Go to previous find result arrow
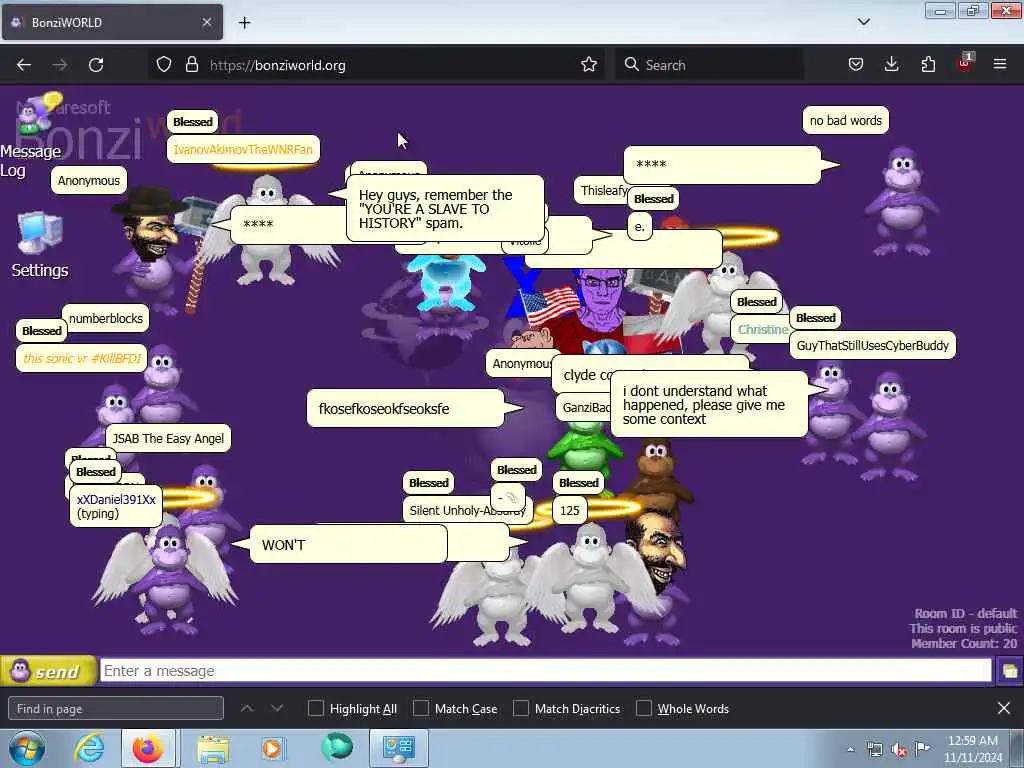 (247, 708)
